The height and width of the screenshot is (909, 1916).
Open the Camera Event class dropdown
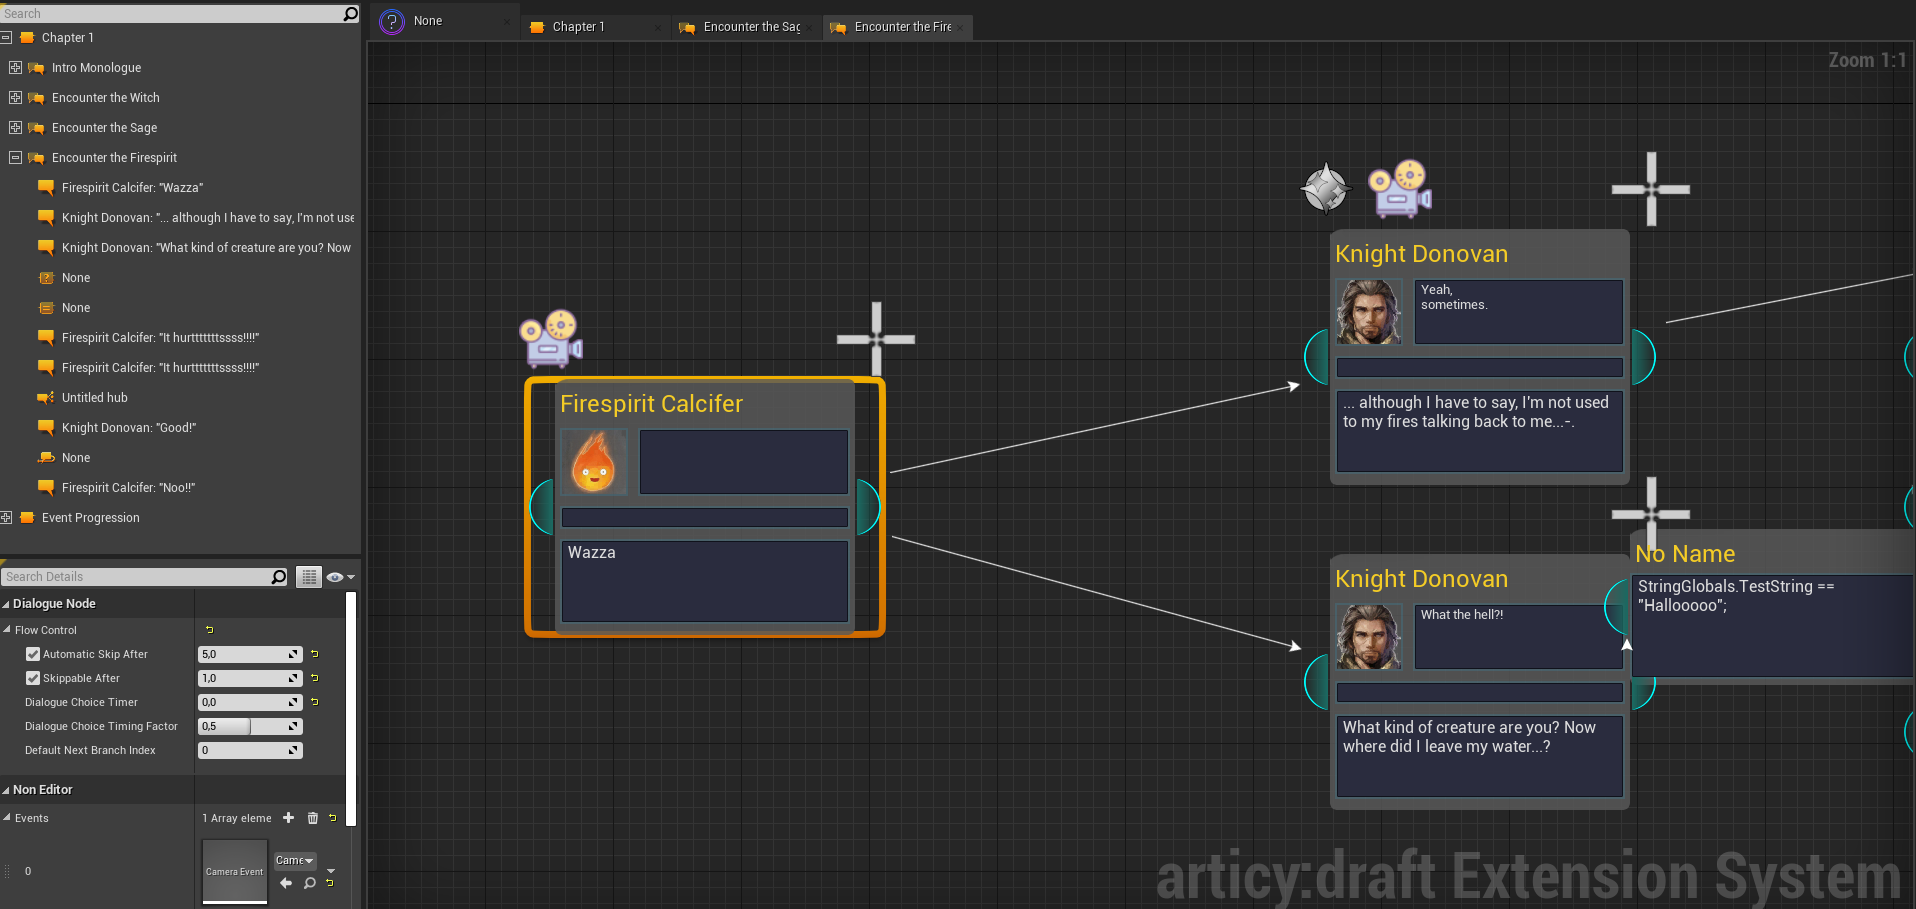click(295, 860)
